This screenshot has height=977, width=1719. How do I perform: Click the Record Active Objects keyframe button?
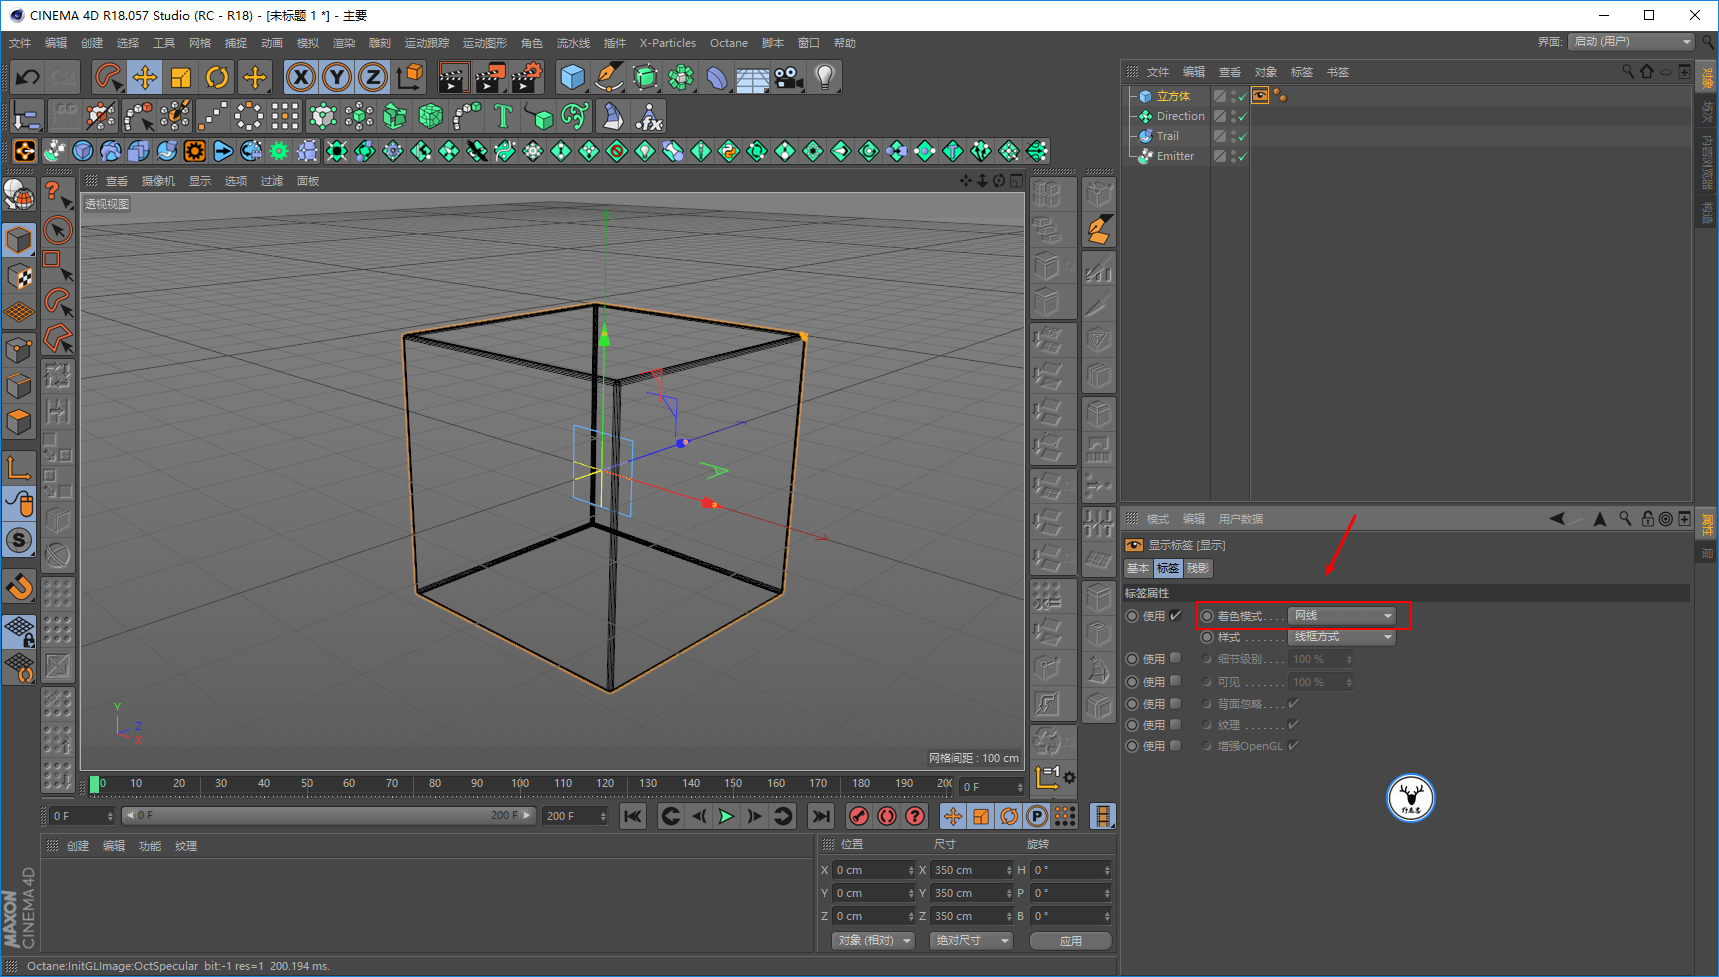(x=859, y=817)
